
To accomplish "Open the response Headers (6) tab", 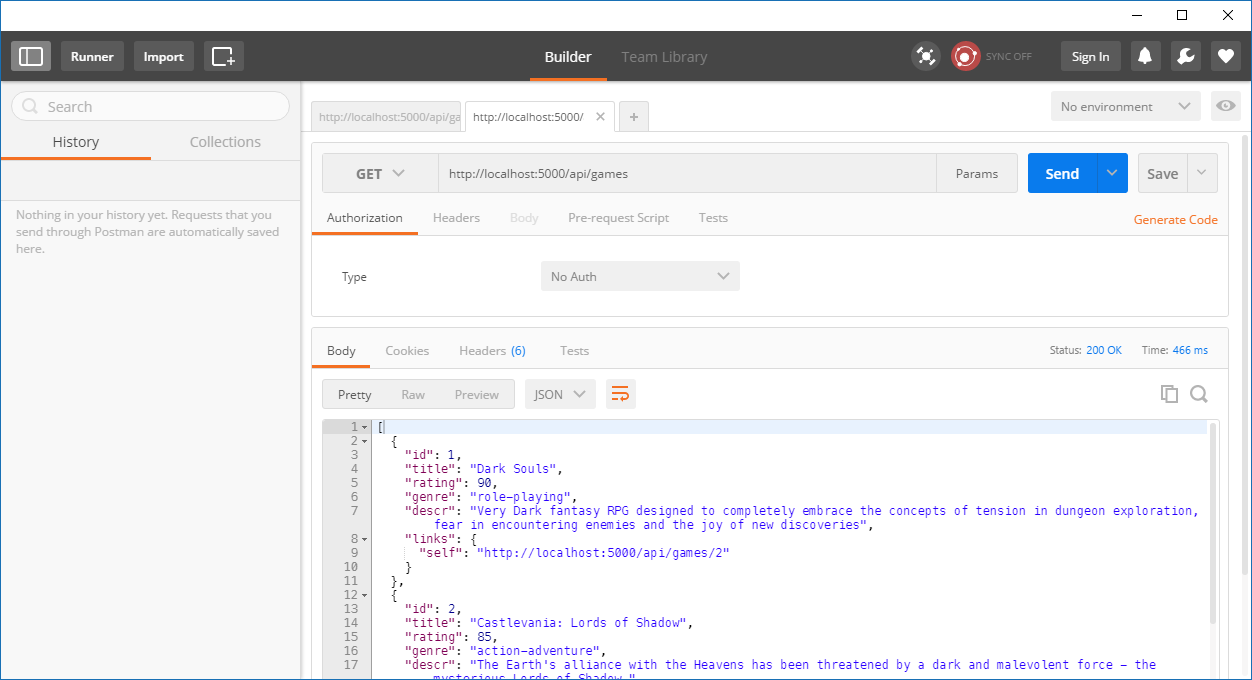I will click(492, 350).
